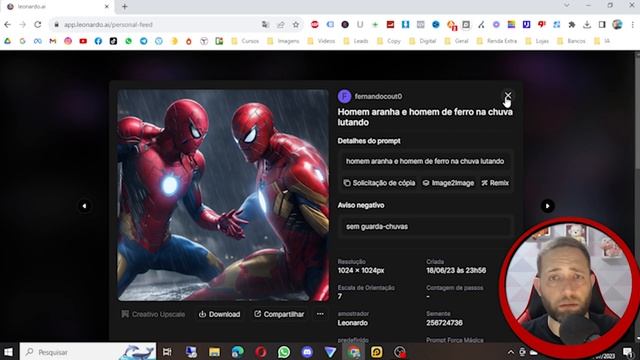Click the sampler value 'Leonardo'
640x360 pixels.
tap(353, 323)
